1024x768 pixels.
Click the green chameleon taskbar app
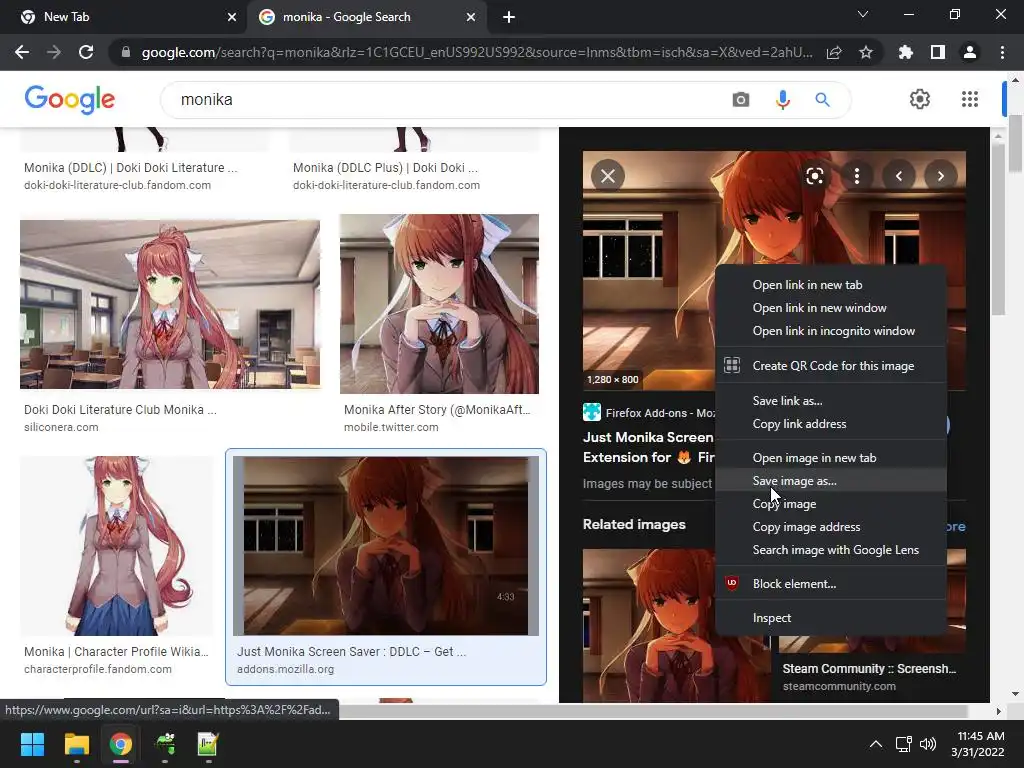click(165, 744)
